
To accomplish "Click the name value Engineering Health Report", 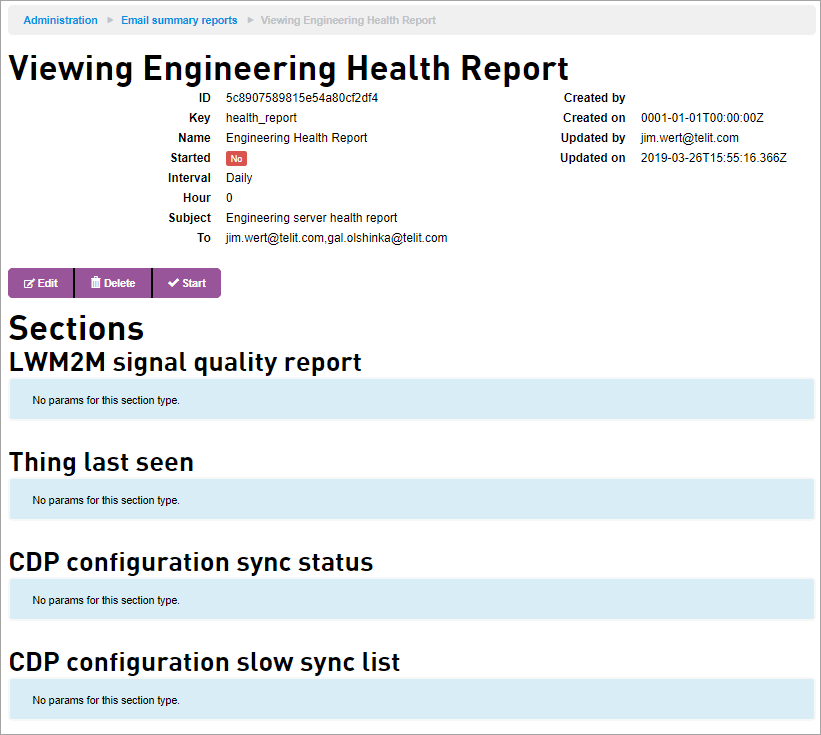I will [x=296, y=138].
